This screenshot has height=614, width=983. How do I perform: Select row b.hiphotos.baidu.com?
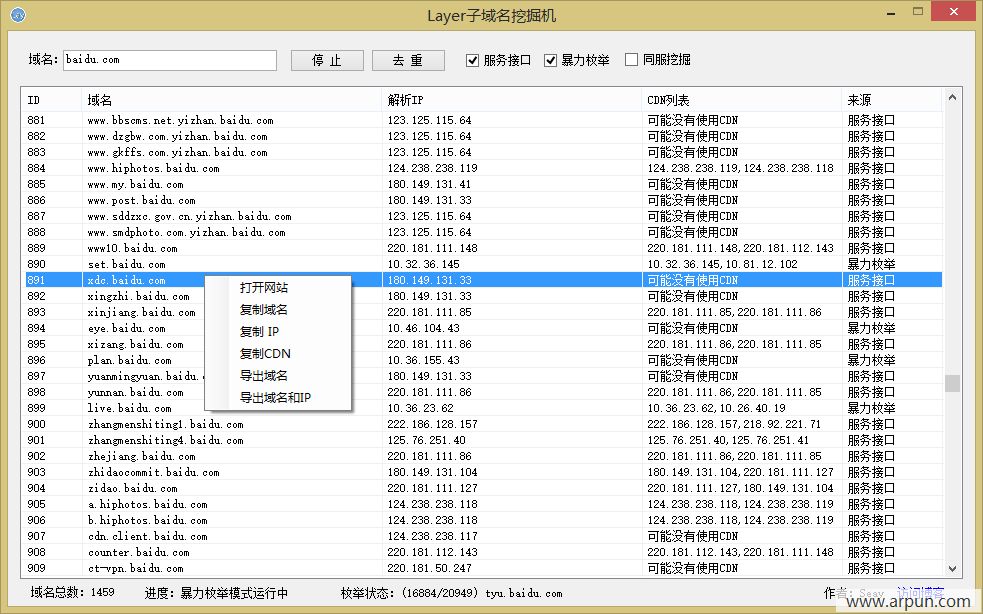click(x=483, y=520)
